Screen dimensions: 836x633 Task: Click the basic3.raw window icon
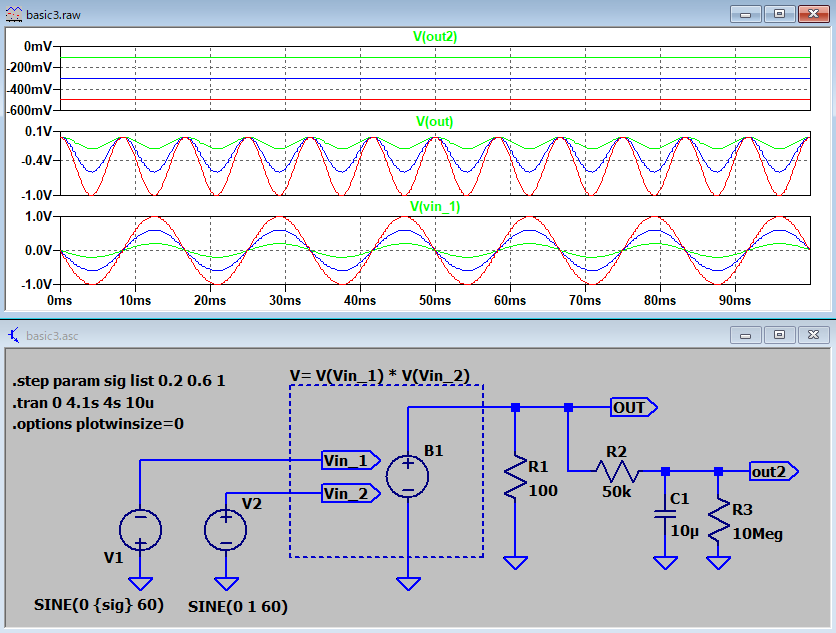[x=13, y=13]
